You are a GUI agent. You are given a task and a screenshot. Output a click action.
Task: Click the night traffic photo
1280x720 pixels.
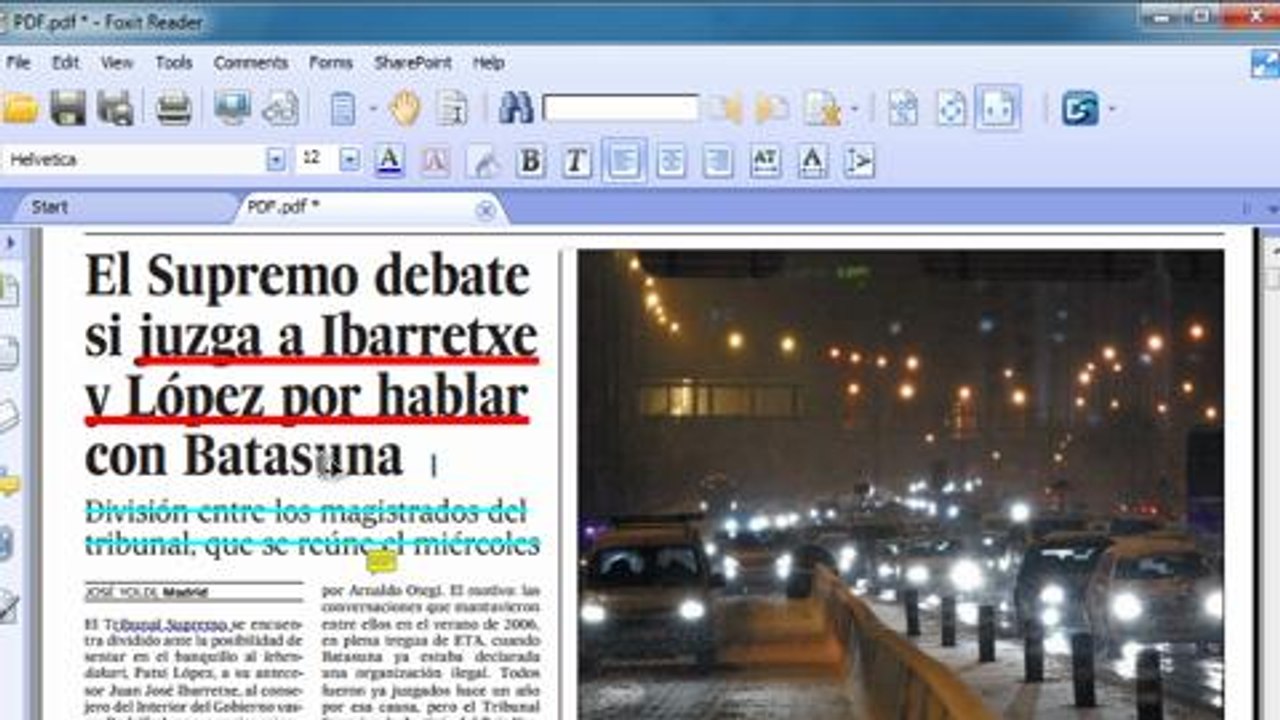[x=900, y=484]
